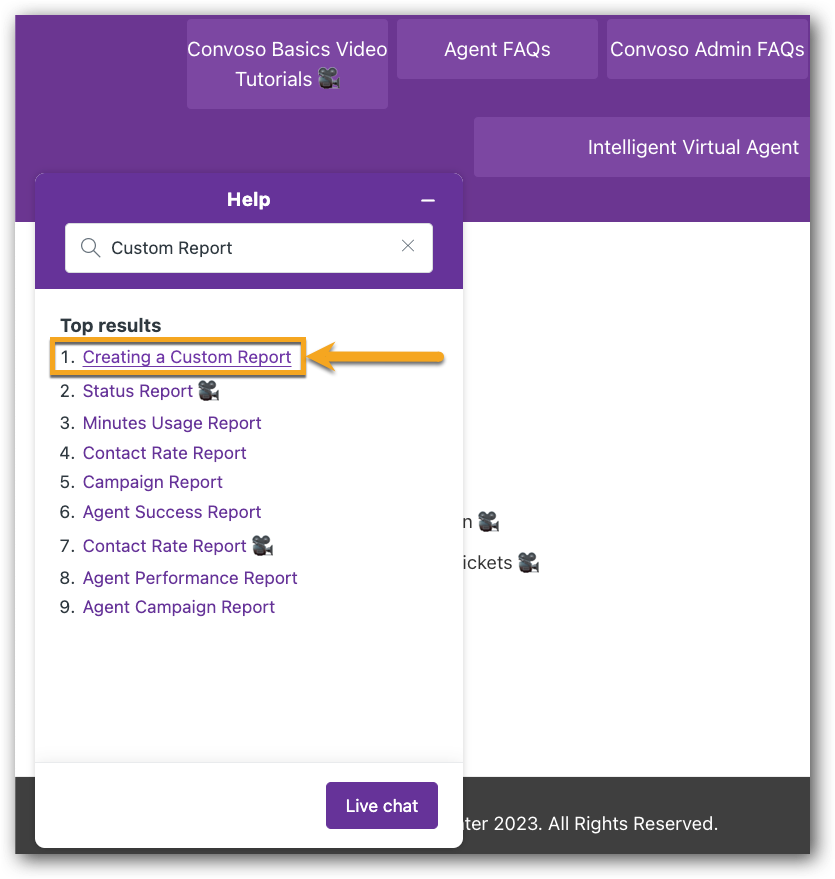Open Agent Success Report result
The width and height of the screenshot is (835, 879).
(x=172, y=512)
